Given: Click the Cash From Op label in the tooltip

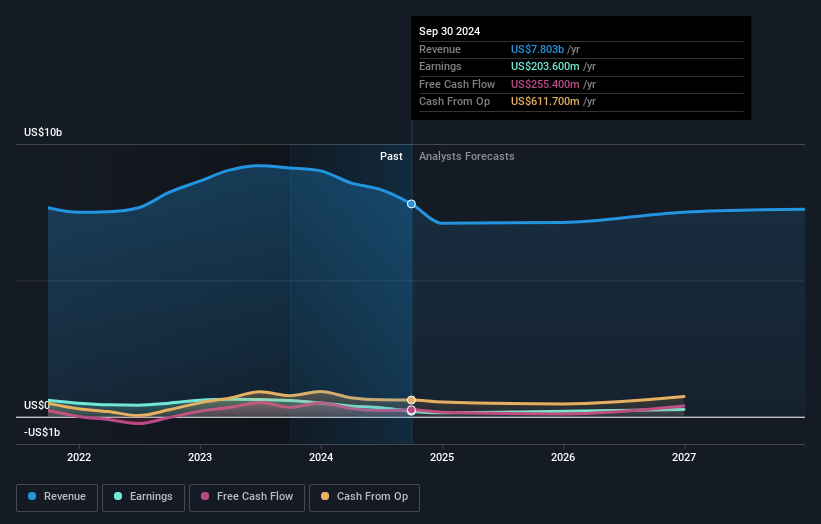Looking at the screenshot, I should [x=454, y=102].
